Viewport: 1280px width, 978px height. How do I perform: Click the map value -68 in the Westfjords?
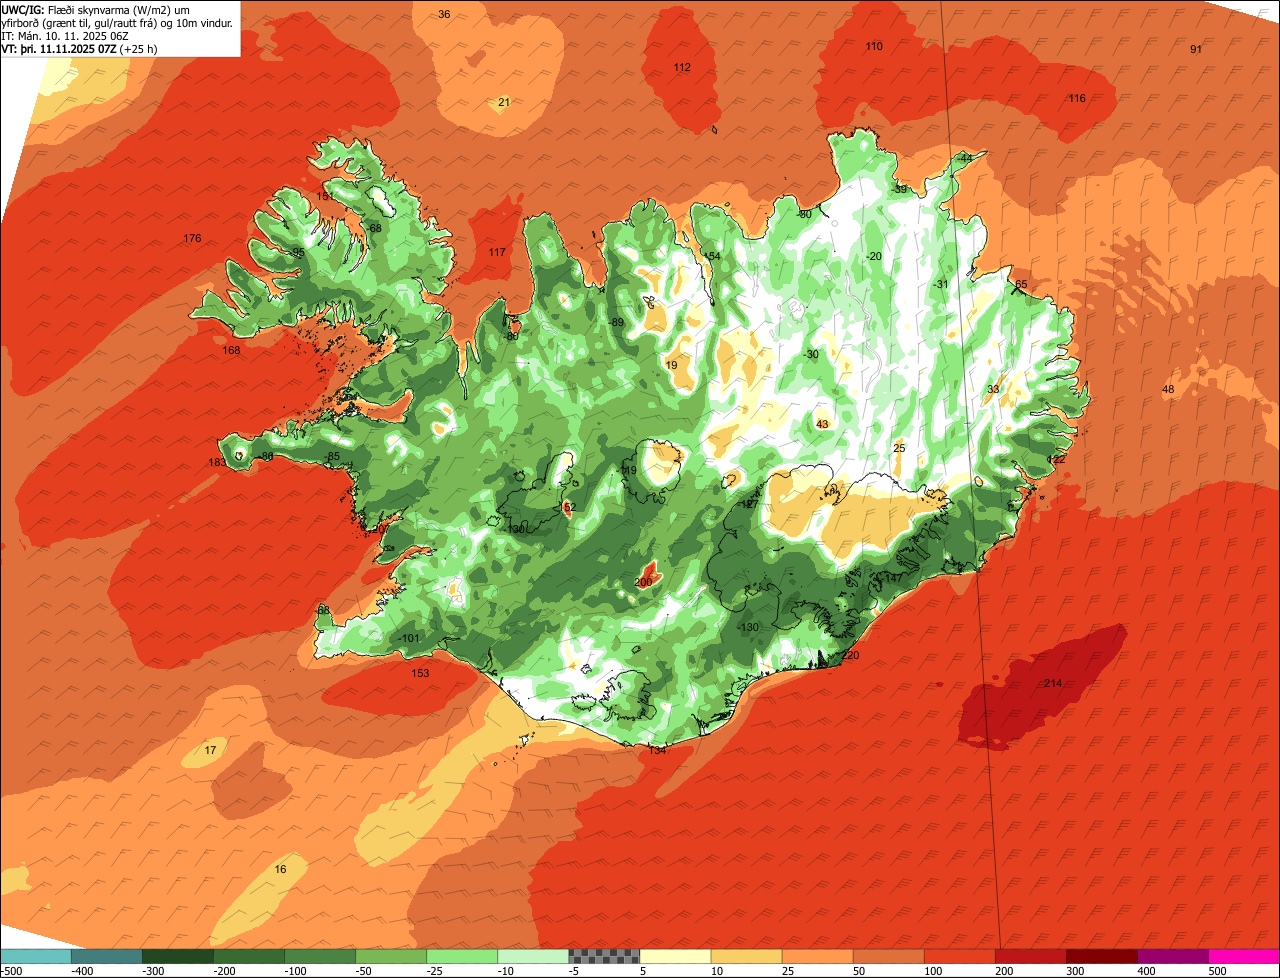pos(374,229)
